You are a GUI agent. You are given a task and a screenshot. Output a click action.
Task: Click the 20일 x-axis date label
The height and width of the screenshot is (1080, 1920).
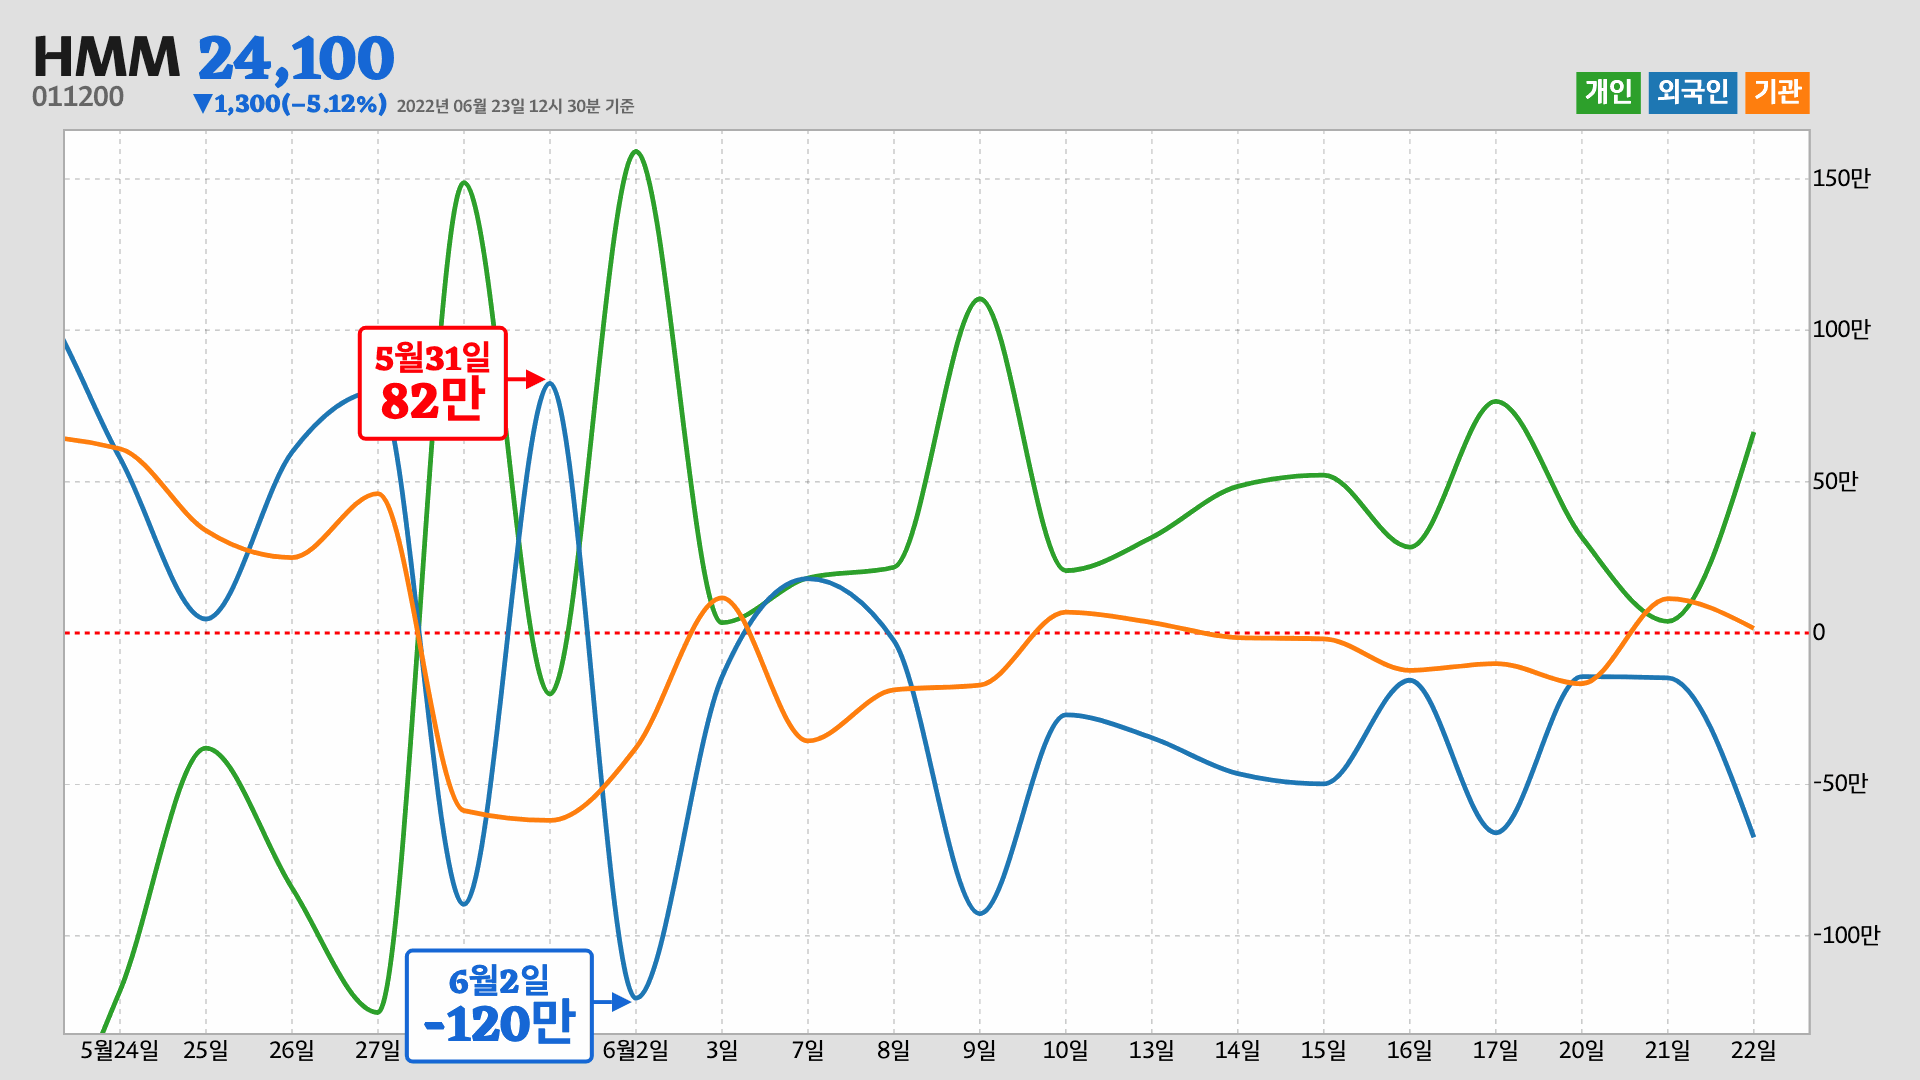click(1582, 1051)
